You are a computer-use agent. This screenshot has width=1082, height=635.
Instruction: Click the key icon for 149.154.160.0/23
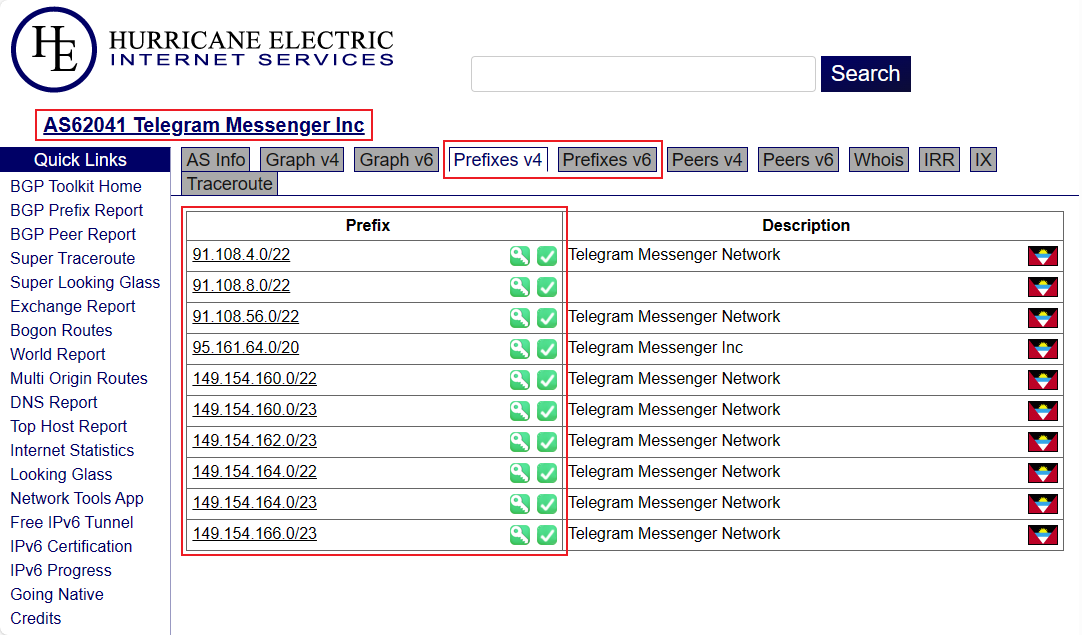519,411
